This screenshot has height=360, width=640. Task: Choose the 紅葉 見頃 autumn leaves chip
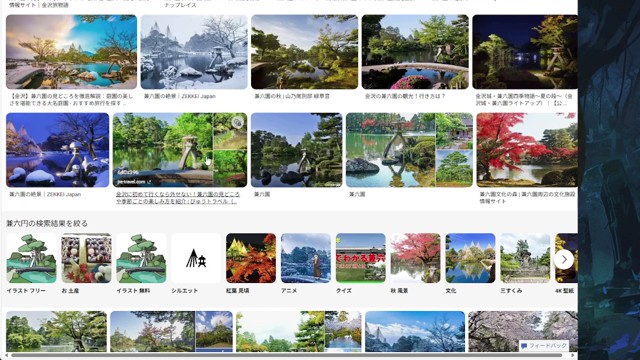tap(251, 264)
